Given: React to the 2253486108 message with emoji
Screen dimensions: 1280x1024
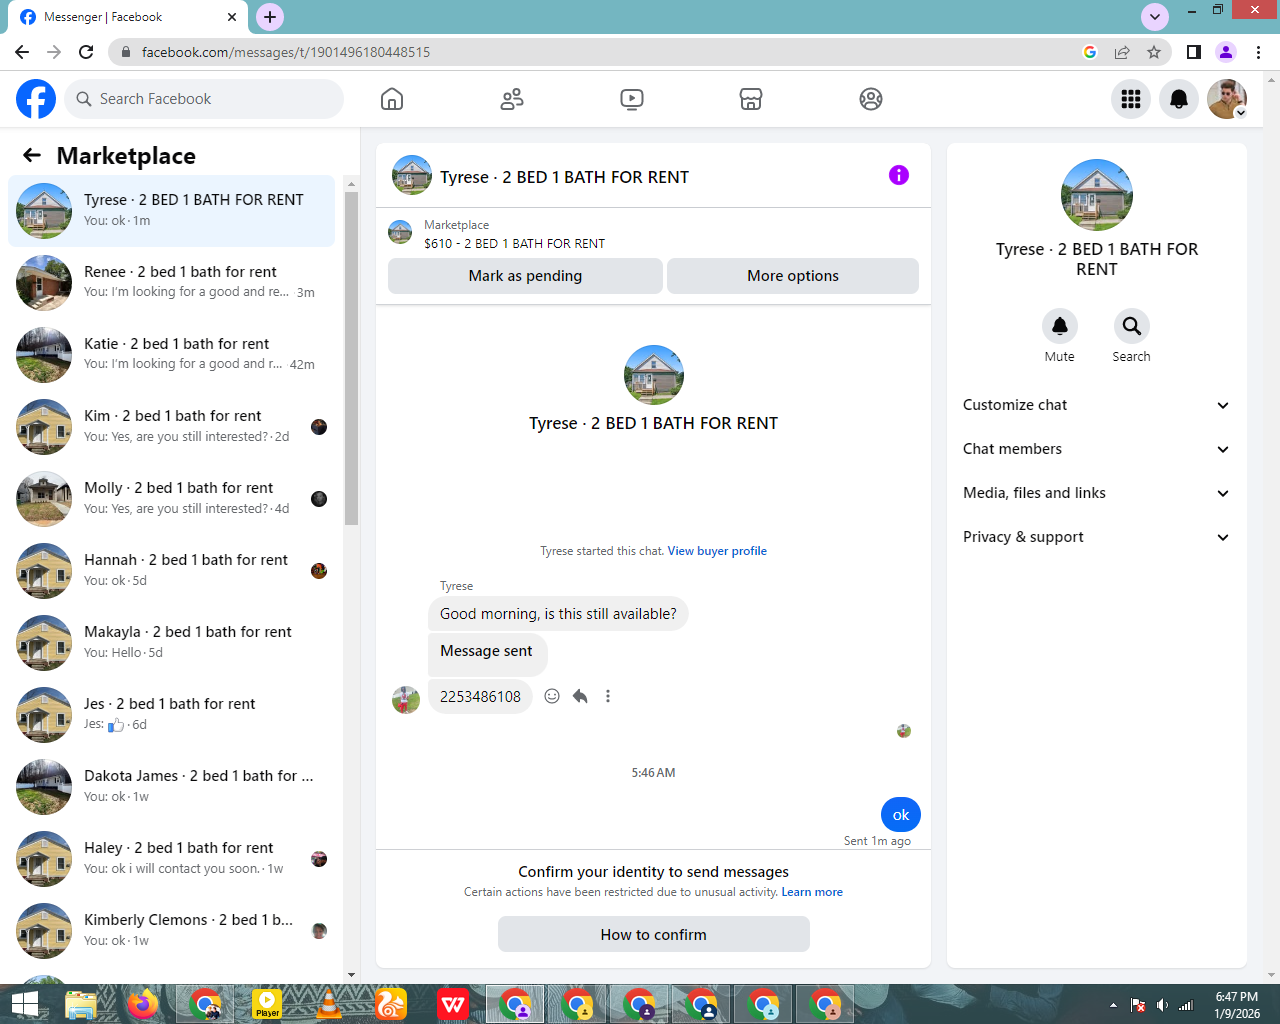Looking at the screenshot, I should pyautogui.click(x=552, y=696).
